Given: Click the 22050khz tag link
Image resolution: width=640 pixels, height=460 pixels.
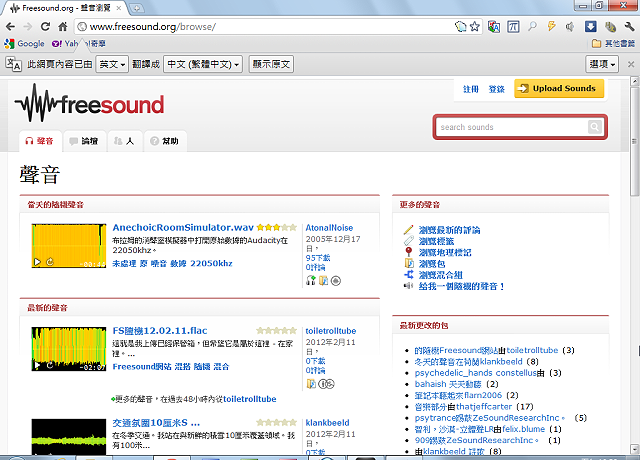Looking at the screenshot, I should (x=211, y=263).
